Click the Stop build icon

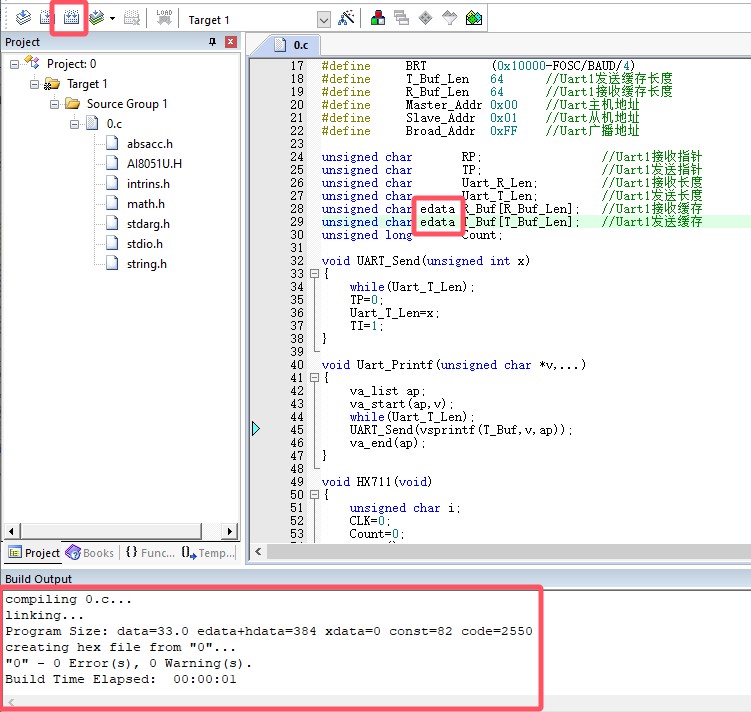132,18
